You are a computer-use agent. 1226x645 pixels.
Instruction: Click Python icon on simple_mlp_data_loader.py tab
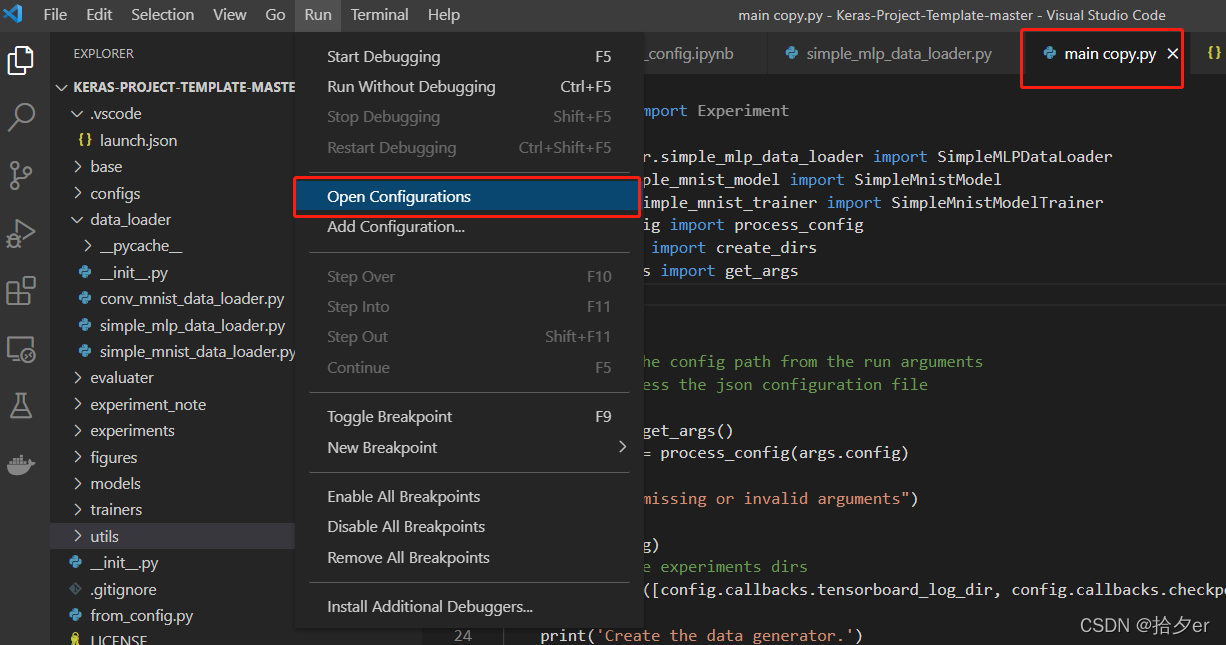[x=792, y=54]
